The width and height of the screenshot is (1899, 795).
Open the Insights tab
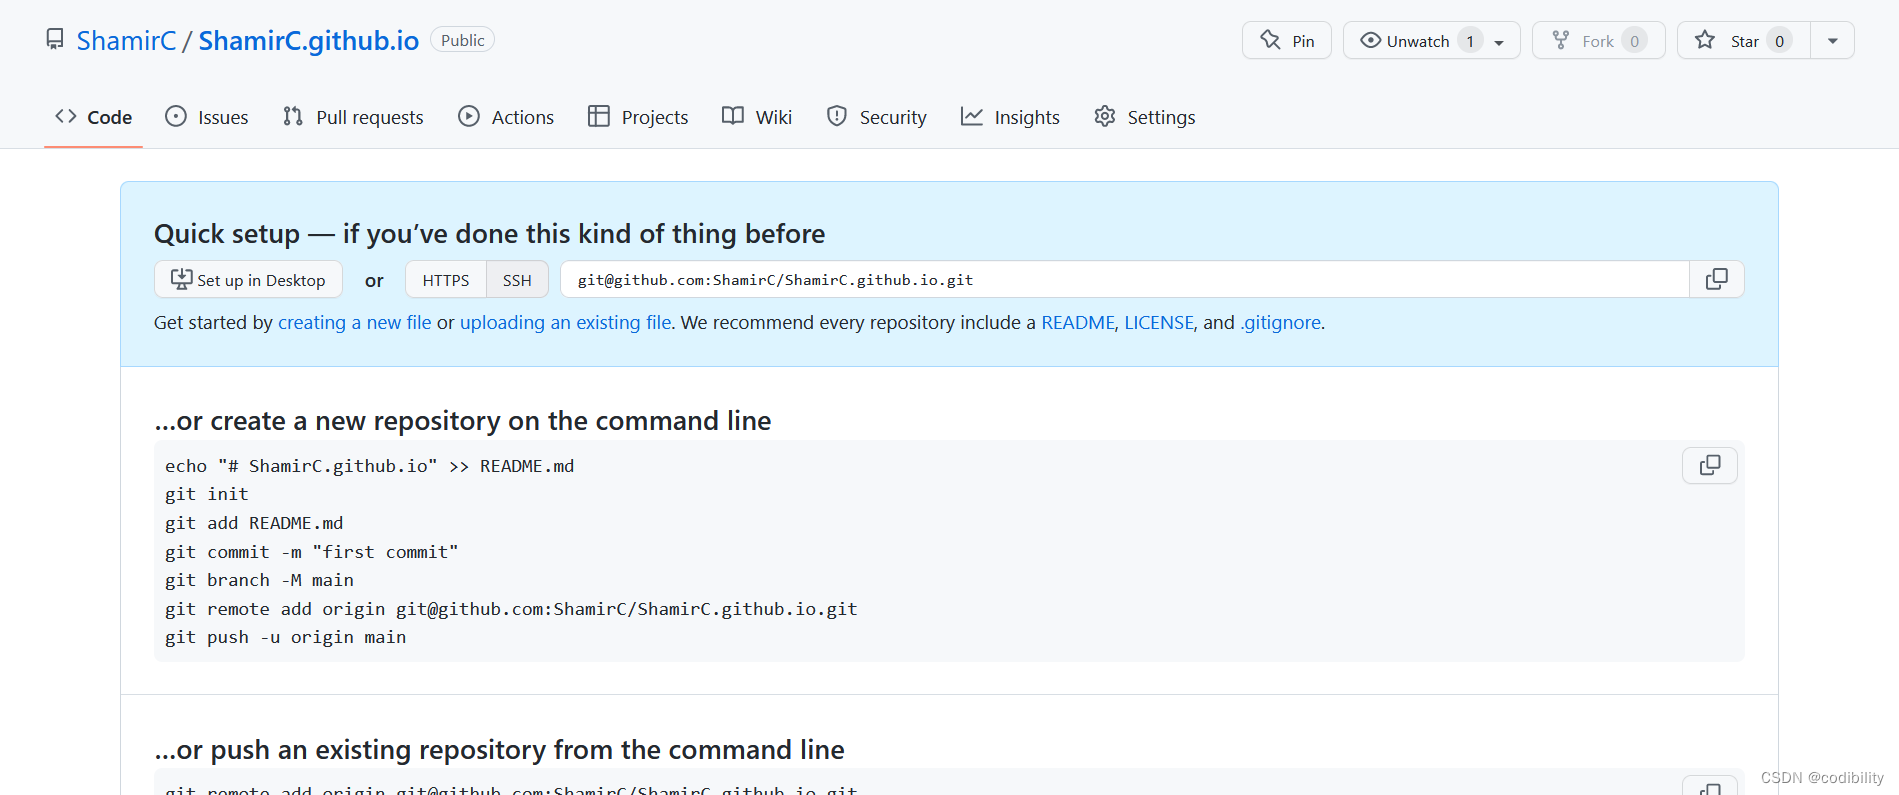[x=1010, y=117]
